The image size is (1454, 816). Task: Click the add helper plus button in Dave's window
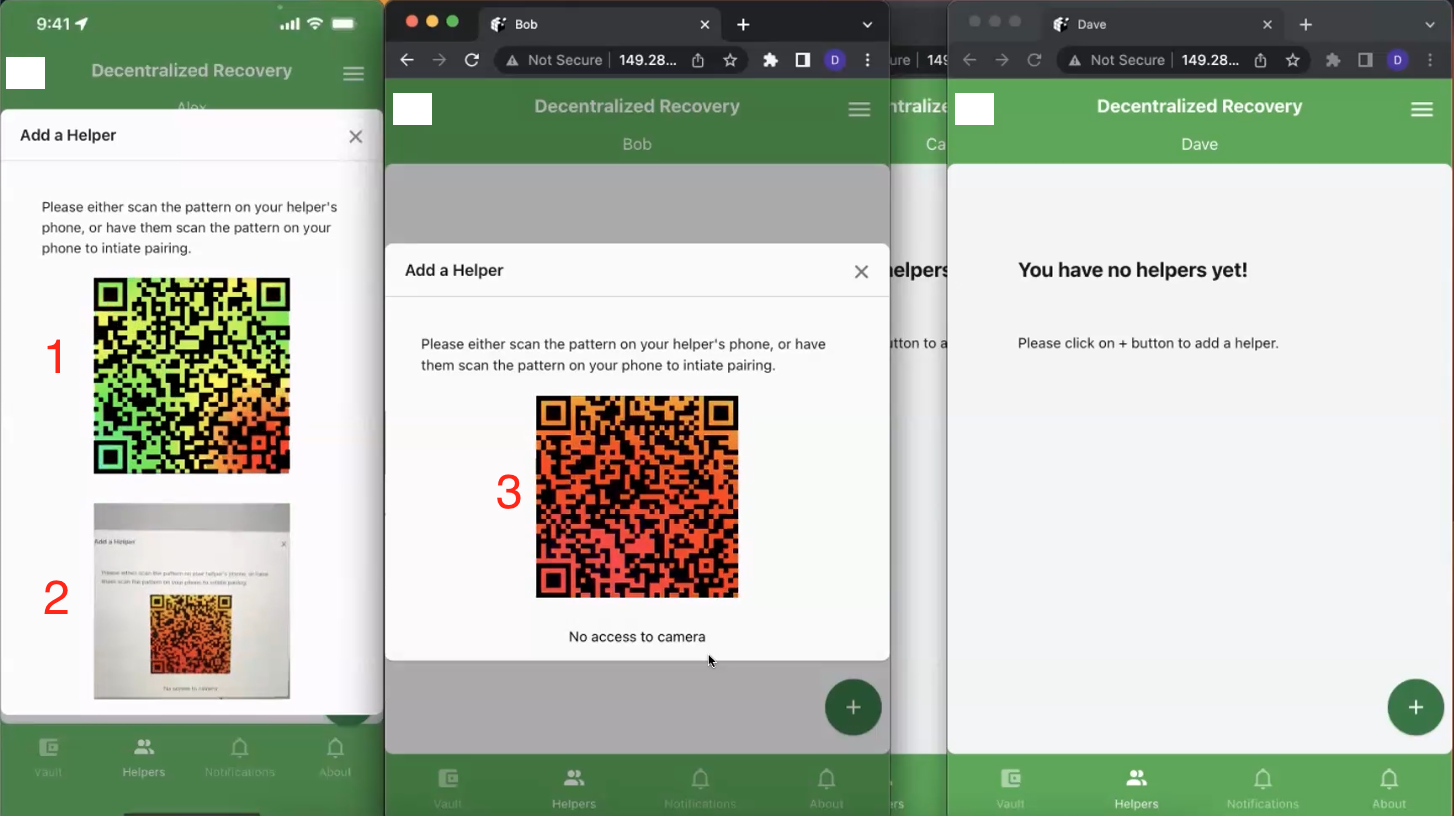tap(1415, 707)
